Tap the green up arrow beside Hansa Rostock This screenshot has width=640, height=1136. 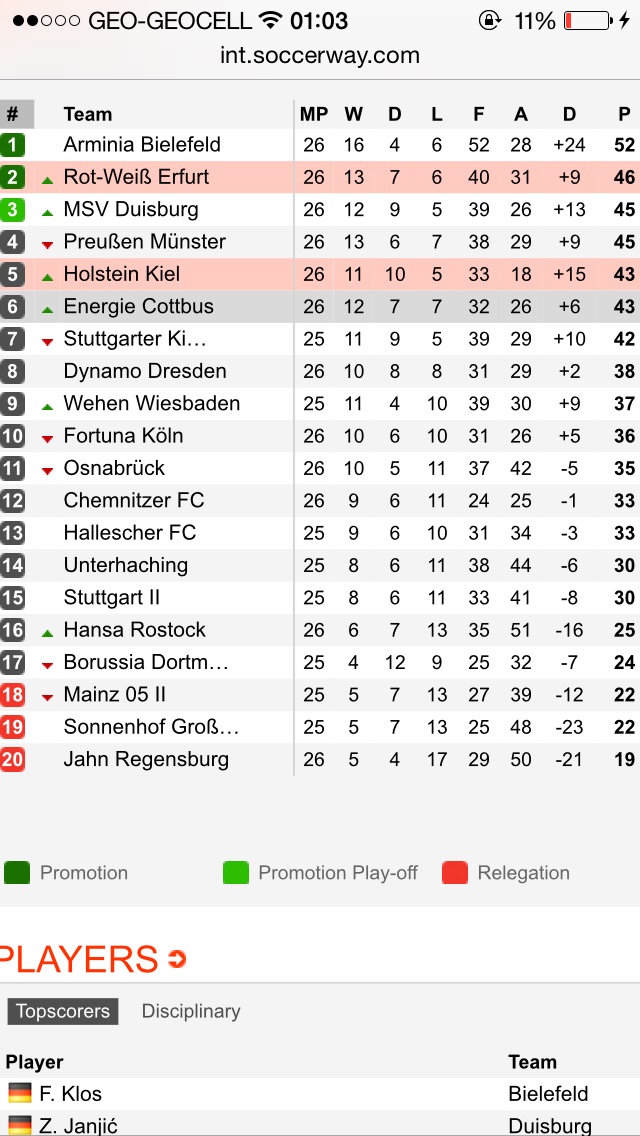click(x=47, y=633)
